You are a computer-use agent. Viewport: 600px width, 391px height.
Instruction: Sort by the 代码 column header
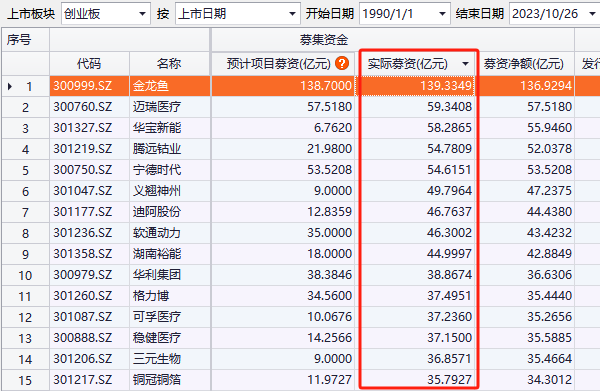coord(89,64)
